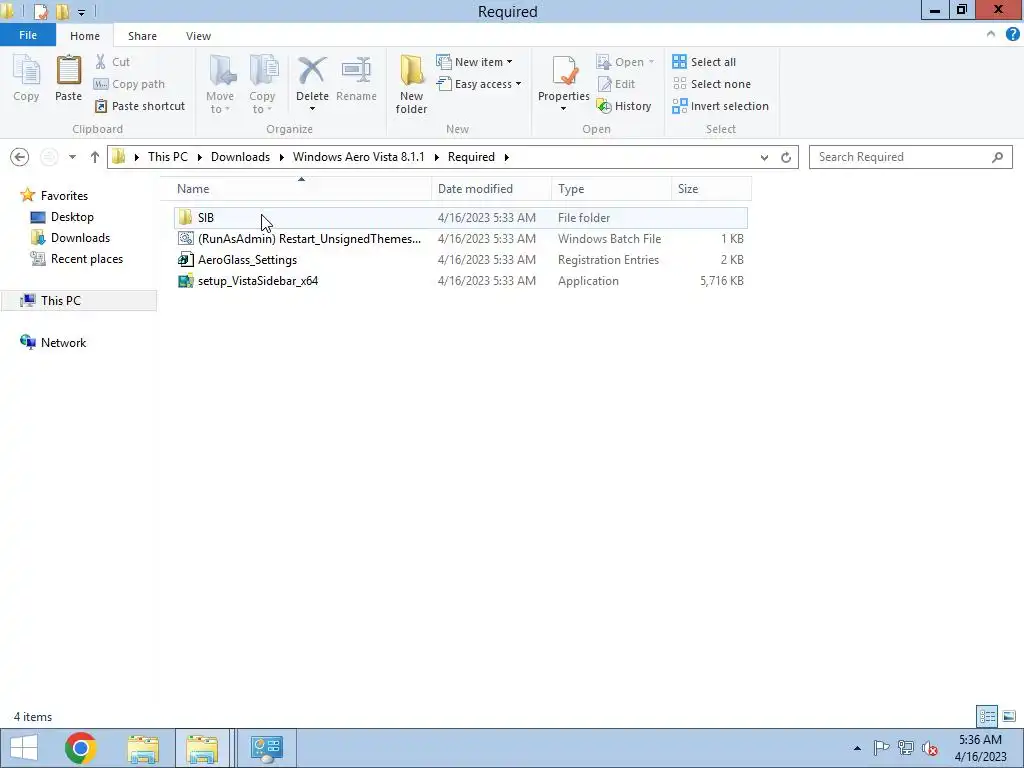Click Windows Aero Vista 8.1.1 breadcrumb
The height and width of the screenshot is (768, 1024).
point(359,157)
